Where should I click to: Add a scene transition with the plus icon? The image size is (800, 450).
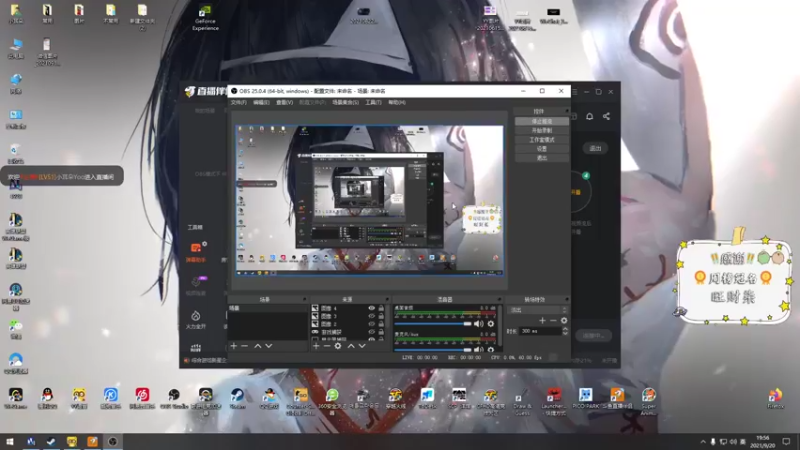click(542, 320)
